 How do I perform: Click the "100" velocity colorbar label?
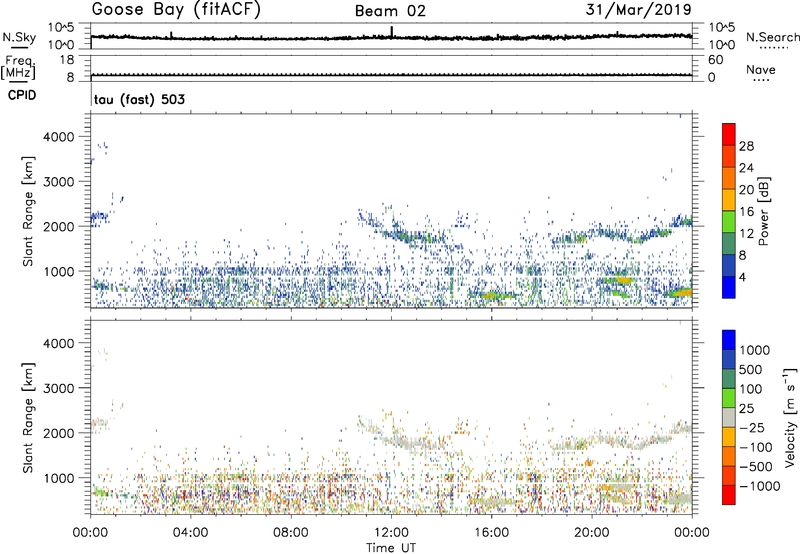(750, 389)
